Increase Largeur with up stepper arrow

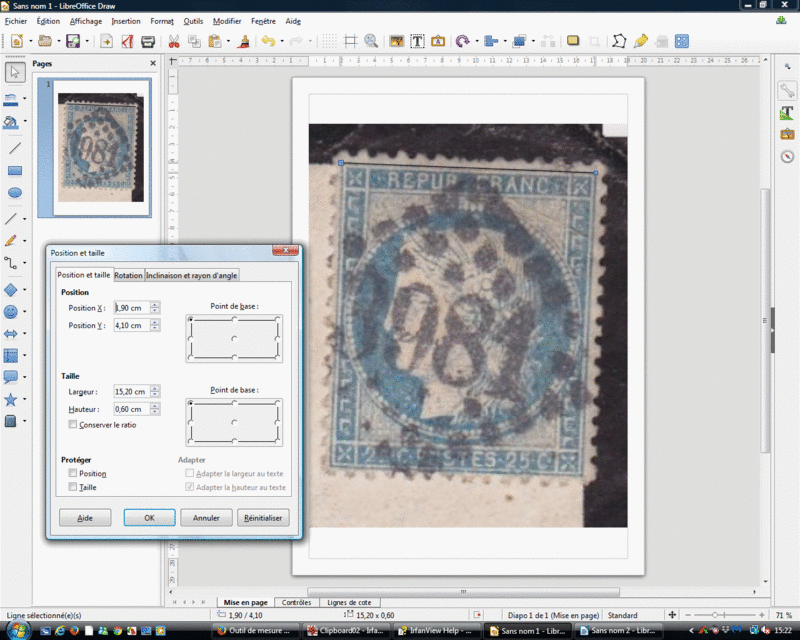coord(155,388)
